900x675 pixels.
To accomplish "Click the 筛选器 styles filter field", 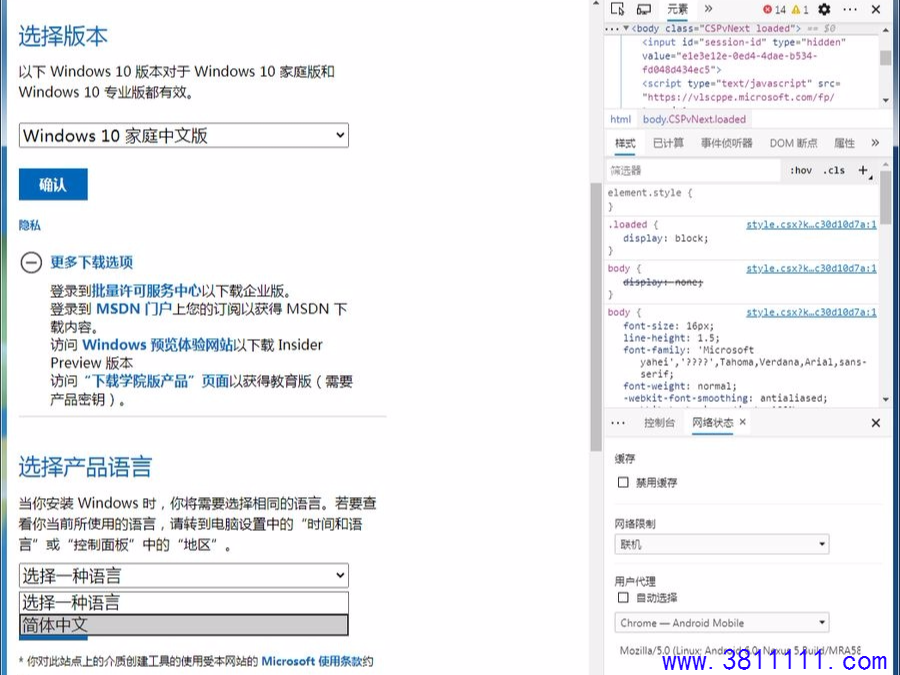I will click(694, 170).
